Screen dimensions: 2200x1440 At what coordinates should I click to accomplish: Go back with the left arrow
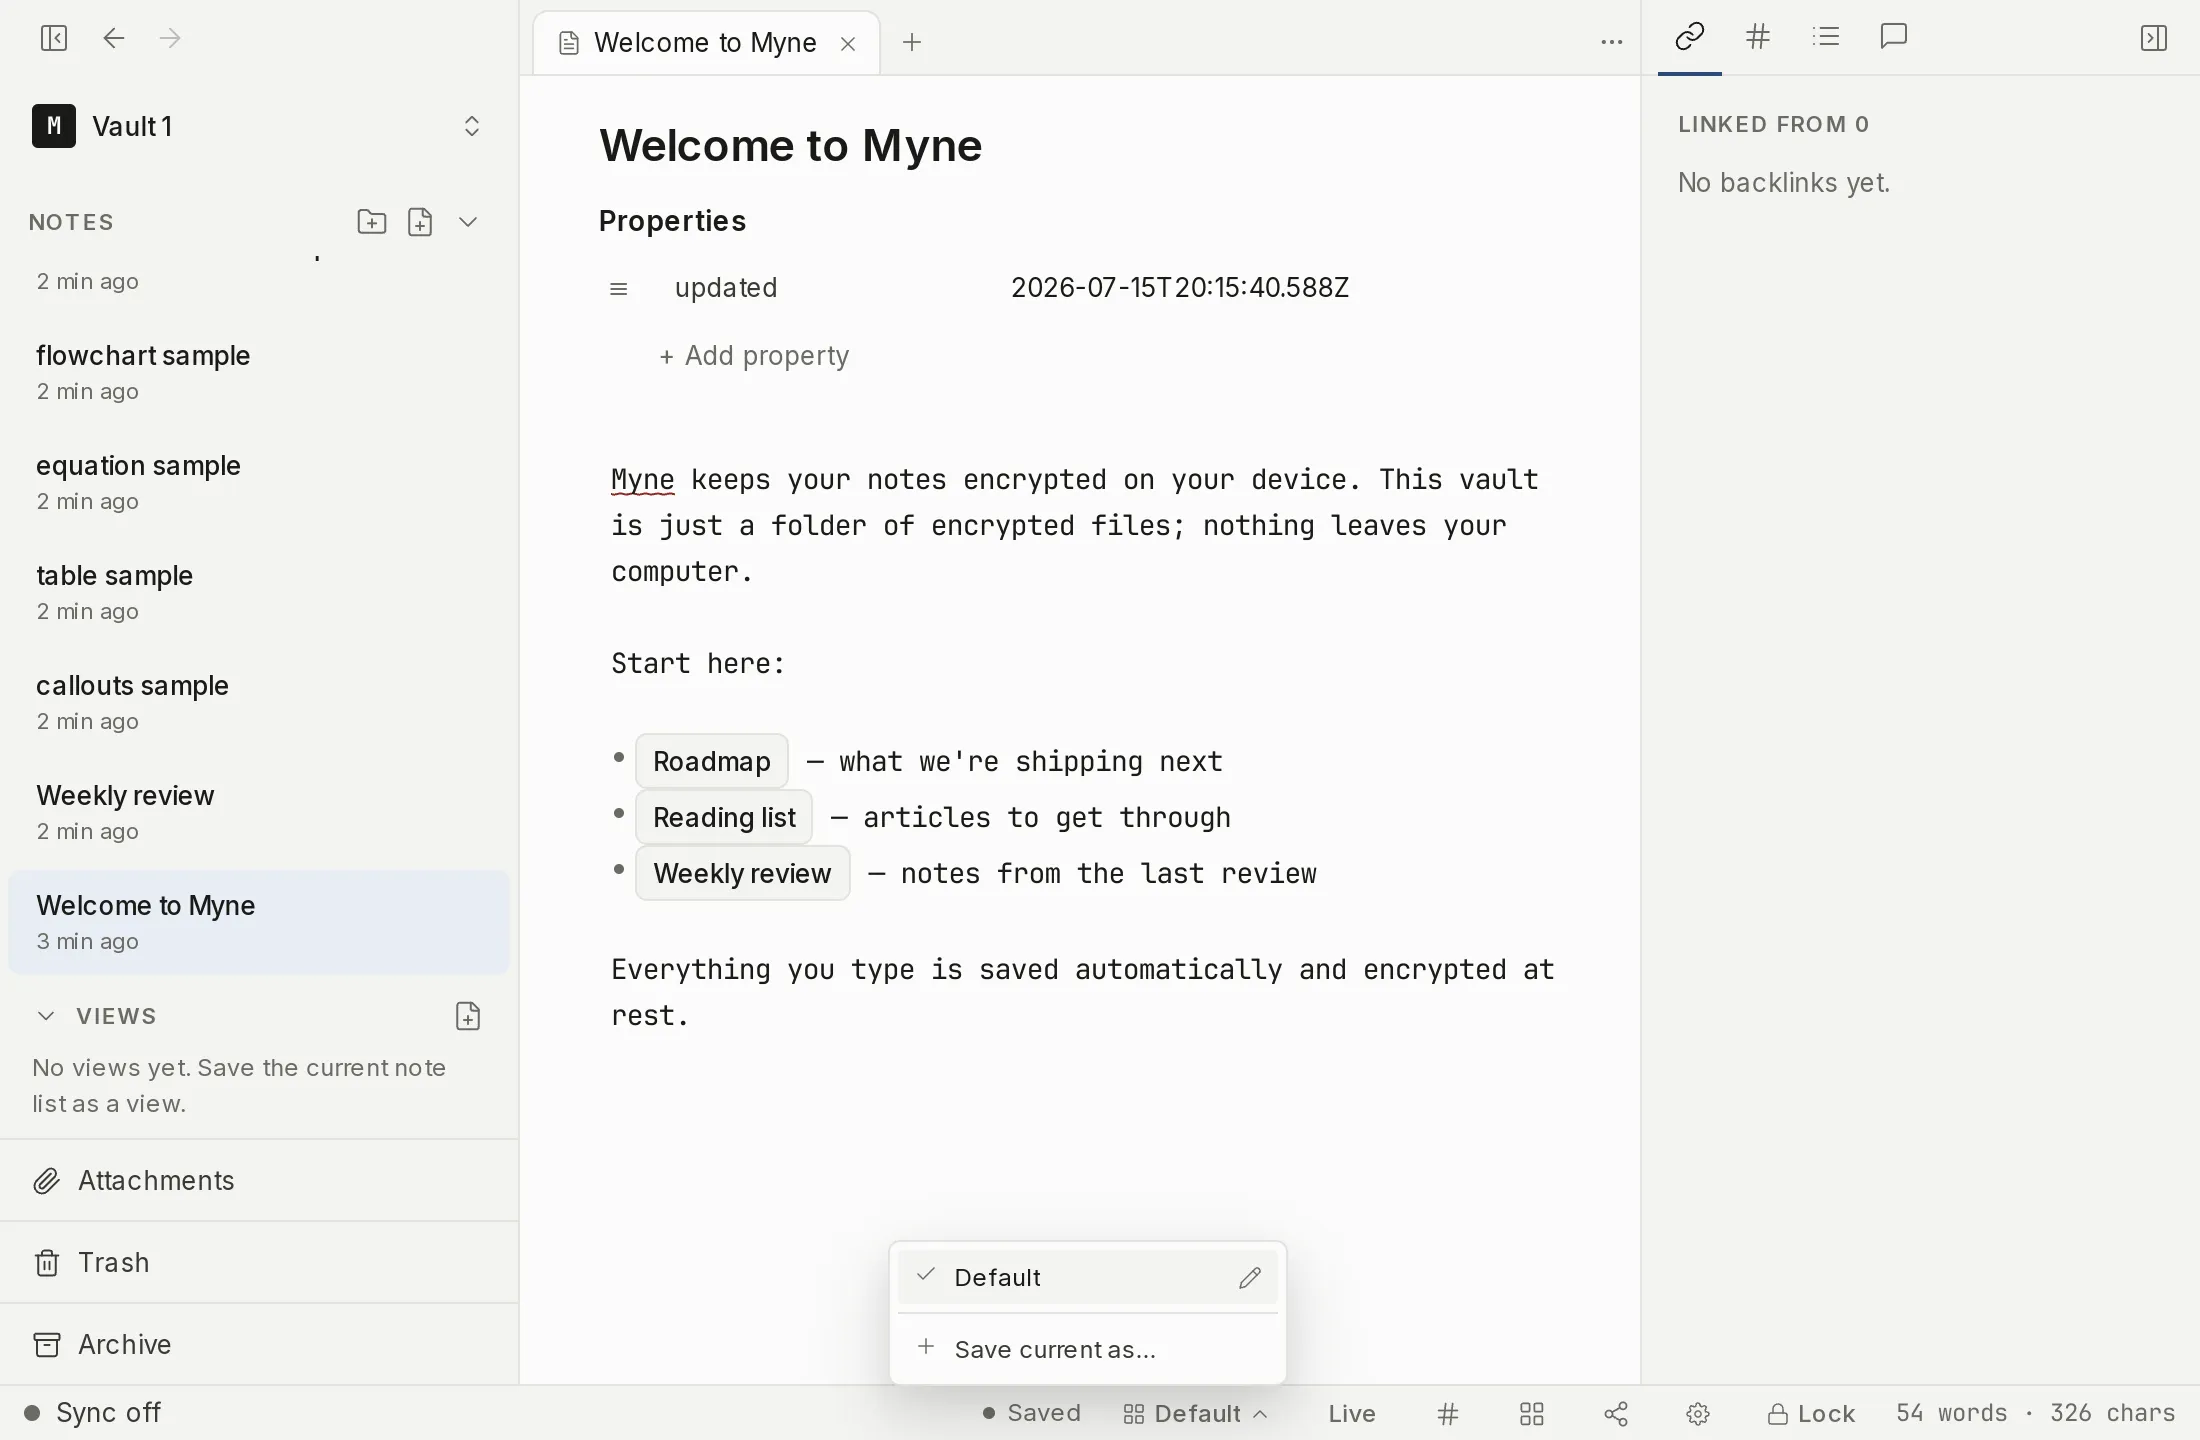[x=114, y=38]
